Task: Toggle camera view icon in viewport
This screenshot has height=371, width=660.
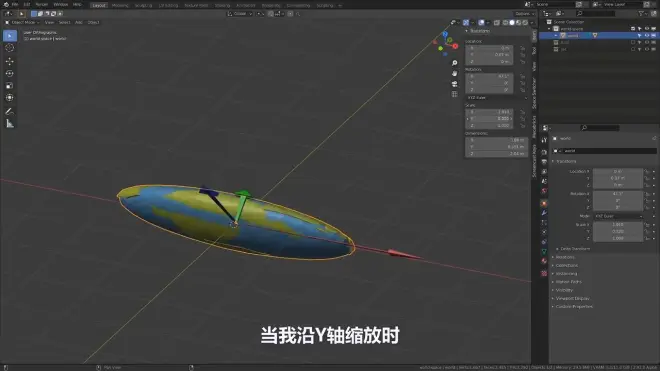Action: click(x=455, y=84)
